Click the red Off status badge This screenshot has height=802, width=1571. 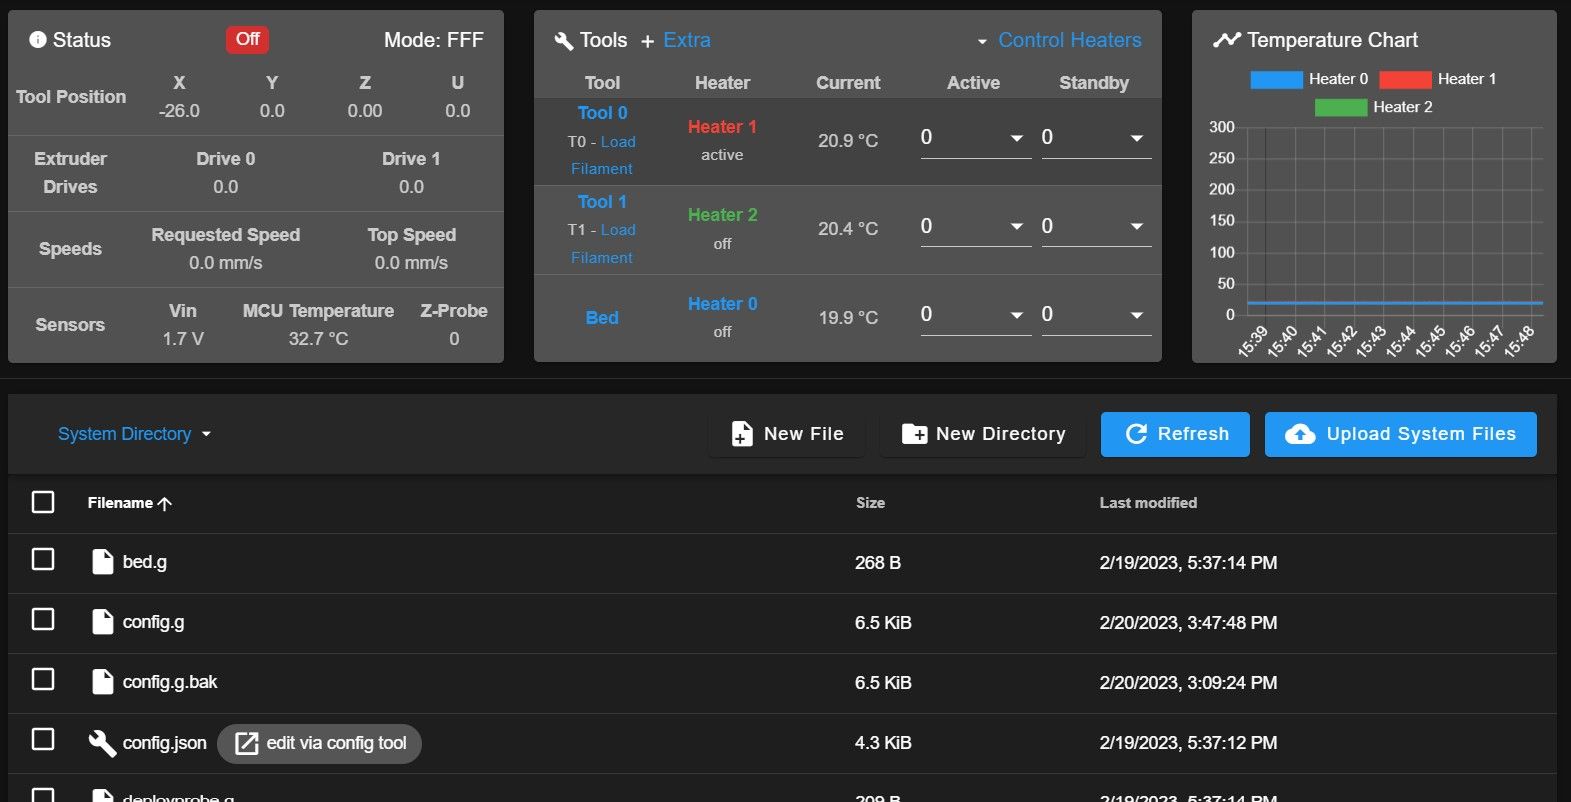(247, 39)
